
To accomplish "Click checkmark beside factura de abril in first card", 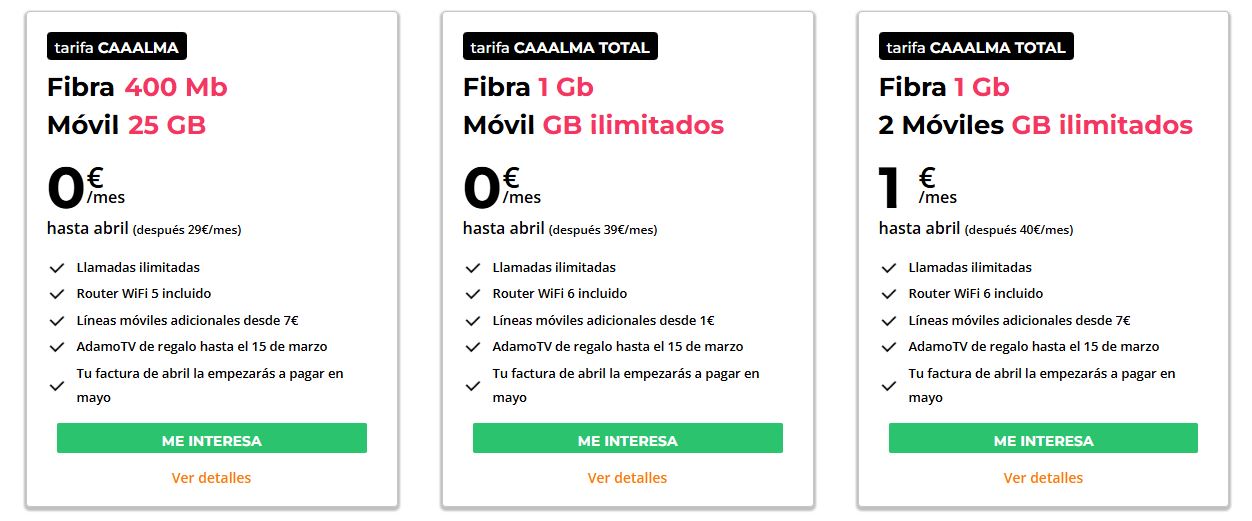I will (57, 386).
